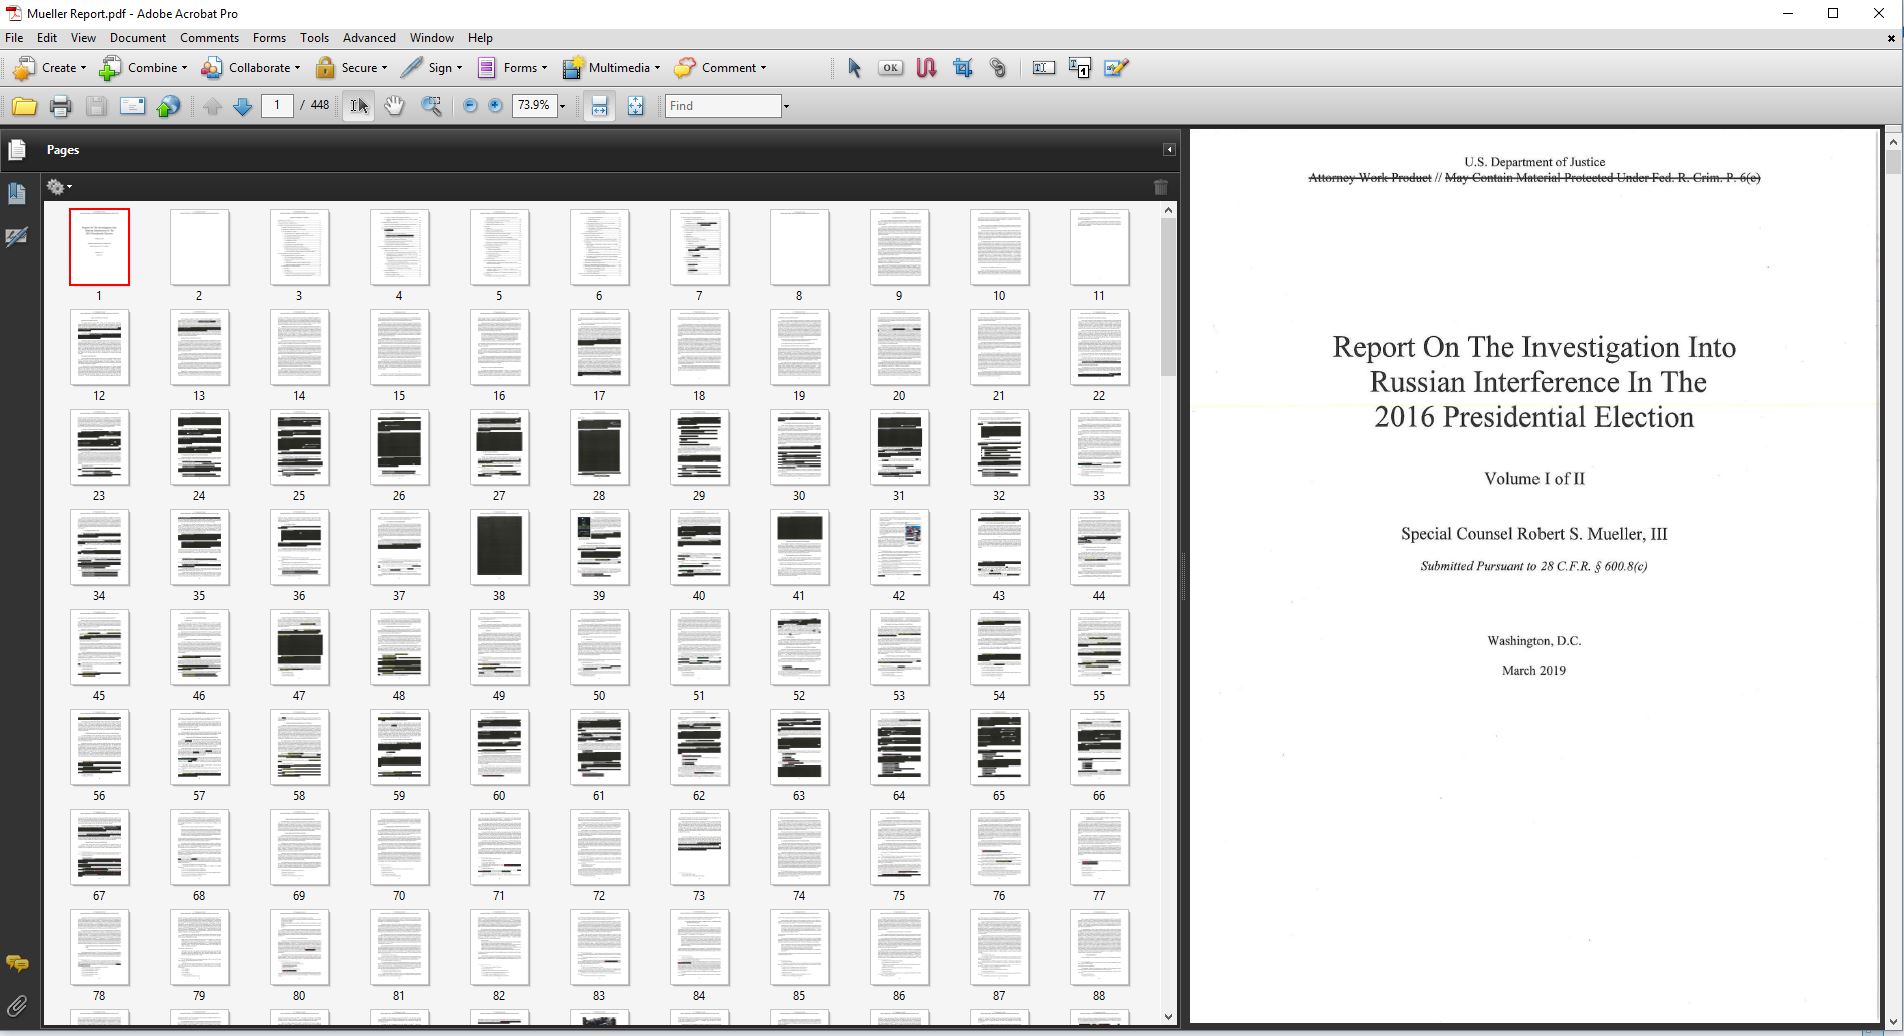Expand the Find options dropdown arrow

click(786, 106)
